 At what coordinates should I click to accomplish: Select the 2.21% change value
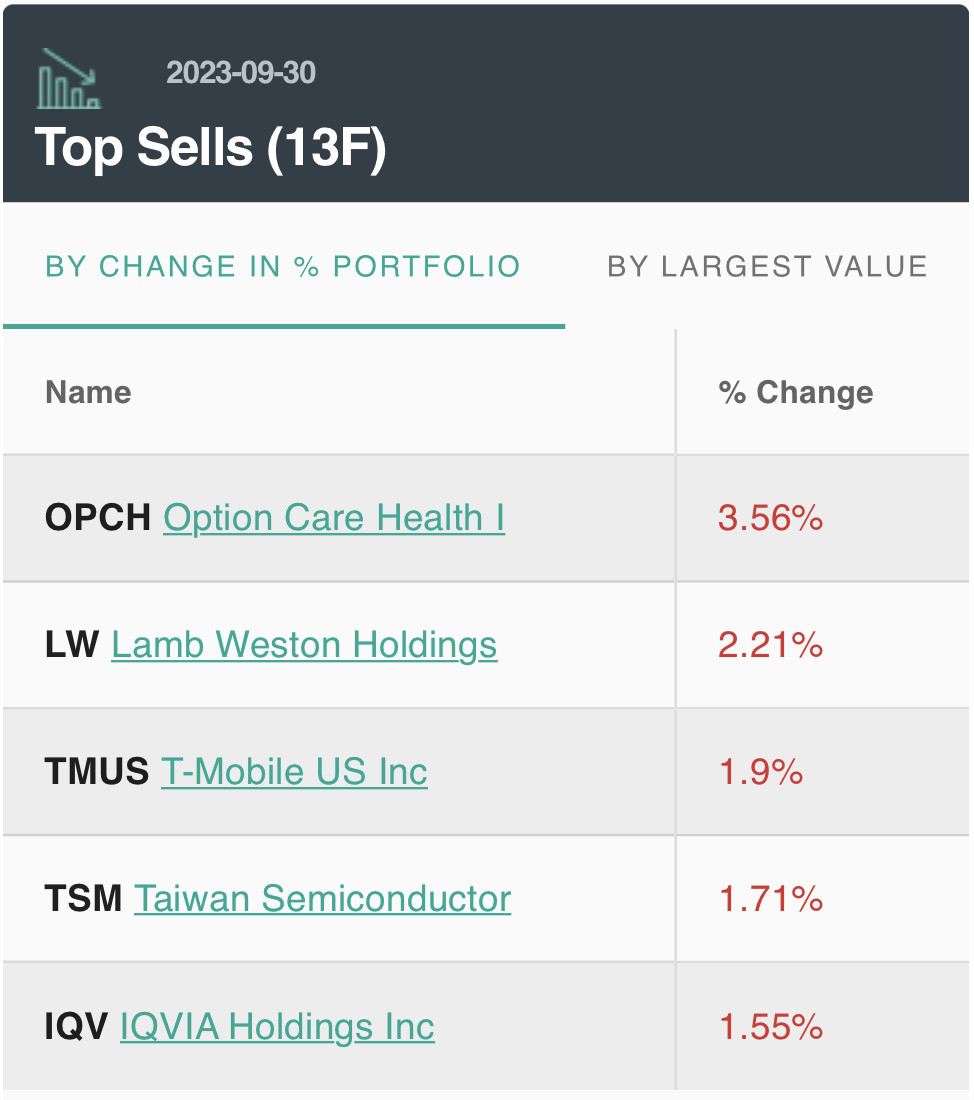click(x=770, y=645)
